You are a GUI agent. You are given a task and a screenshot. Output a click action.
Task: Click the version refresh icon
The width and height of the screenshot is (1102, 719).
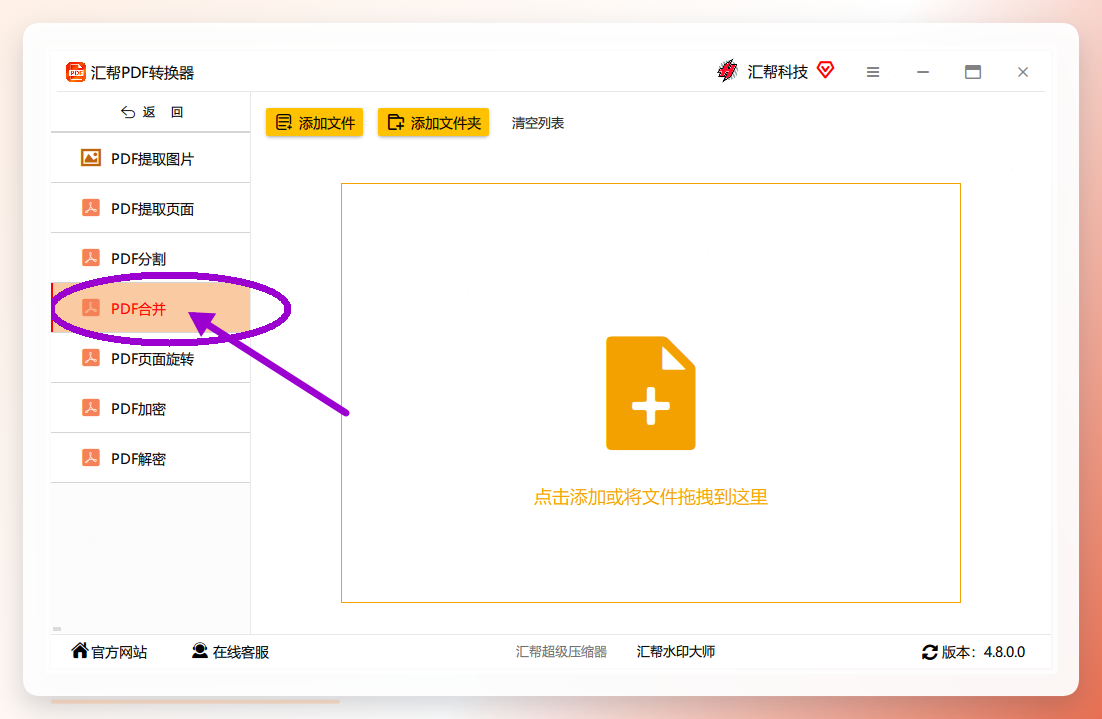(x=929, y=652)
